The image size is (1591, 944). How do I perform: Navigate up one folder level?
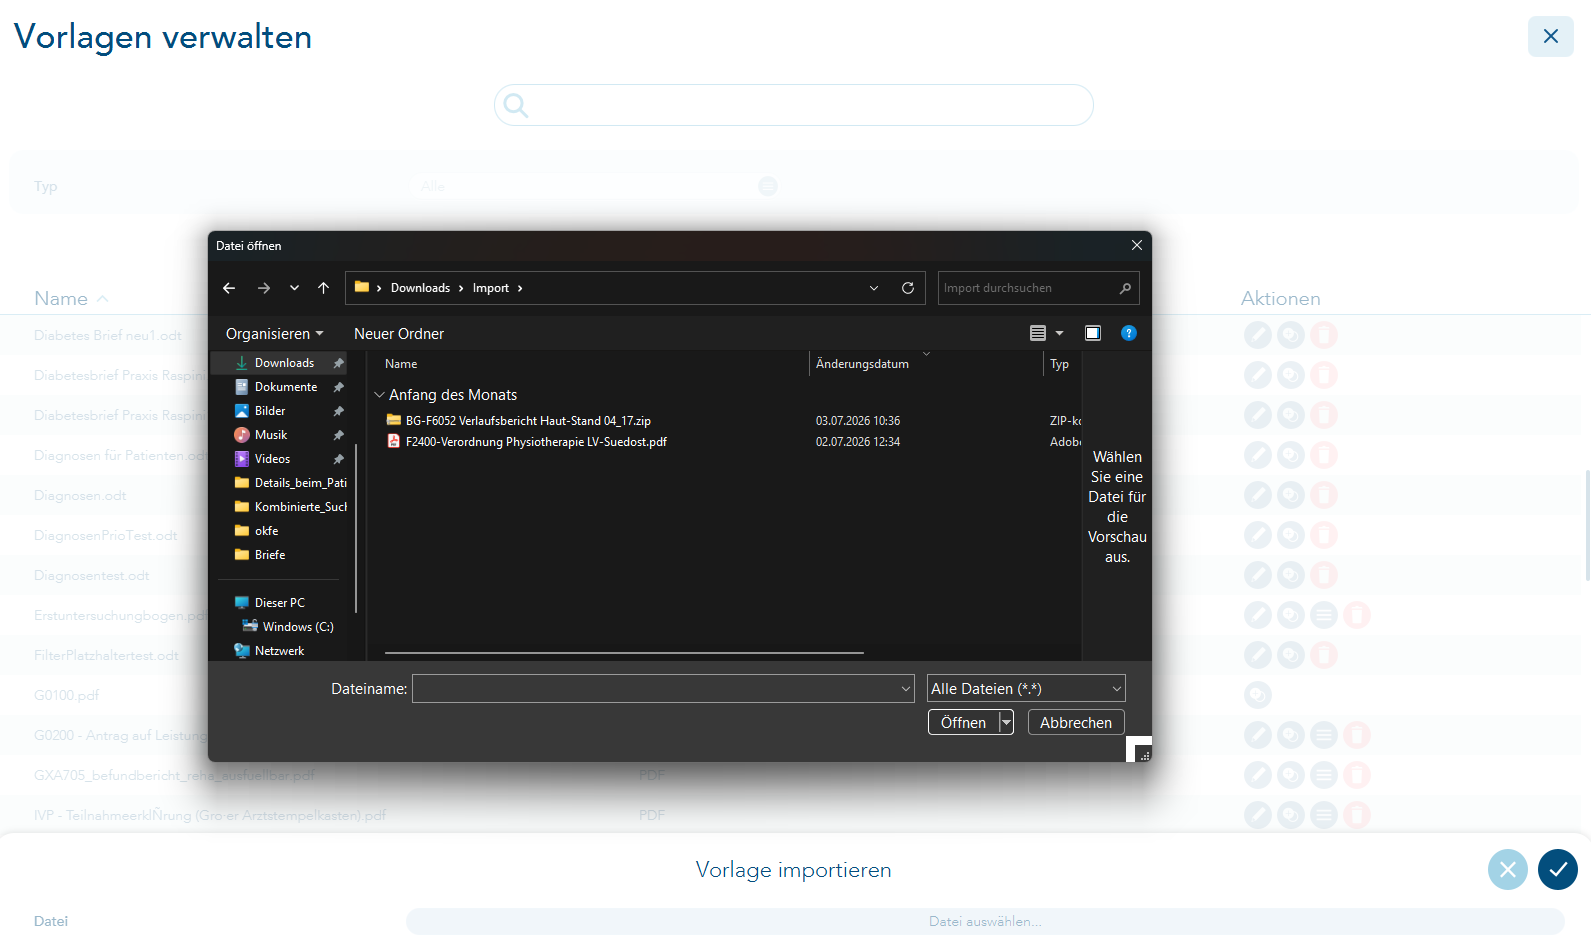click(323, 288)
